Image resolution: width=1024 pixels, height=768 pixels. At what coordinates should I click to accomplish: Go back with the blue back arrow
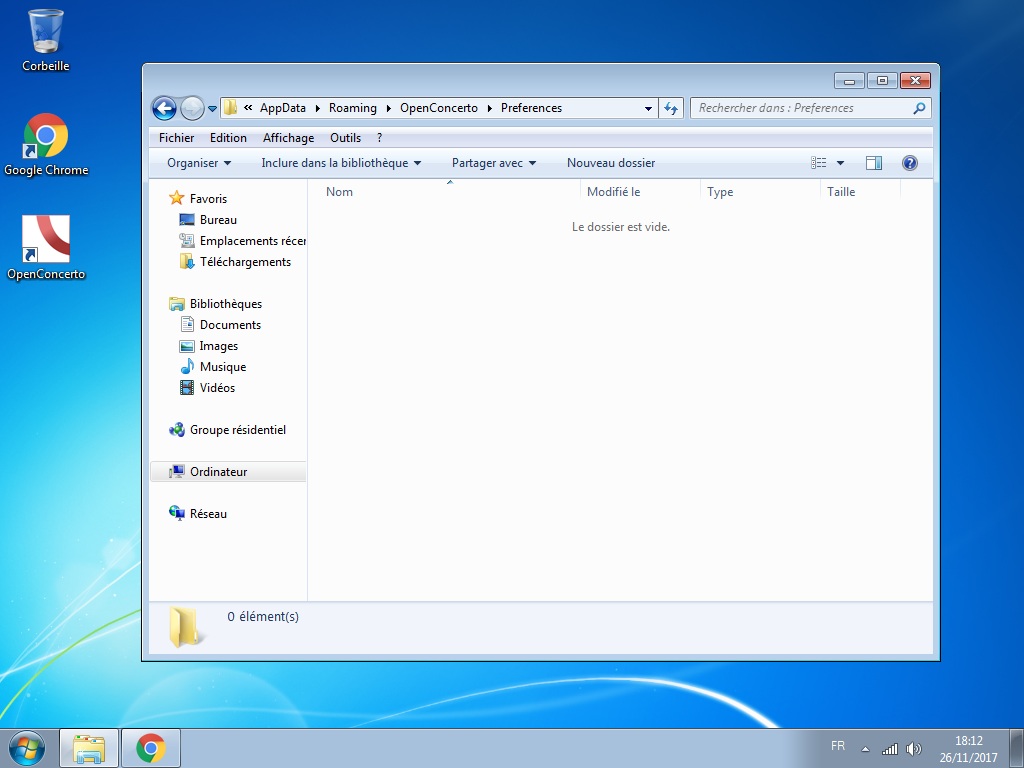(164, 108)
